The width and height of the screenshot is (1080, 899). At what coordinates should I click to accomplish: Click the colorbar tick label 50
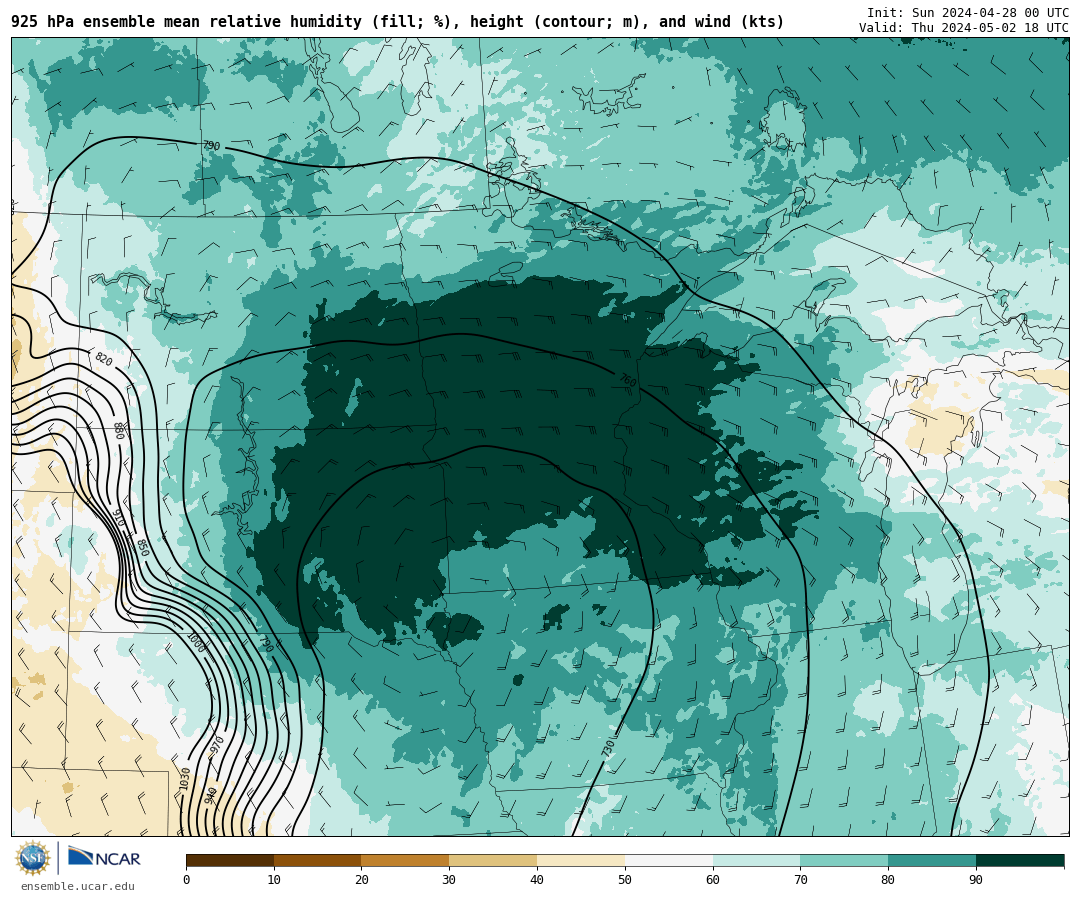625,880
